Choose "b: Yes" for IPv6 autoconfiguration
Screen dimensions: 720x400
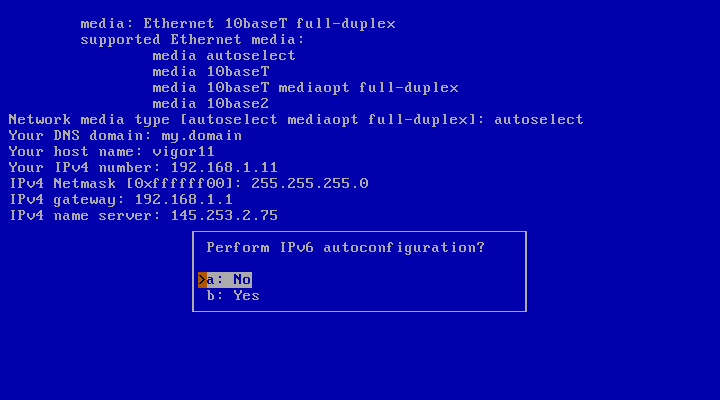233,296
